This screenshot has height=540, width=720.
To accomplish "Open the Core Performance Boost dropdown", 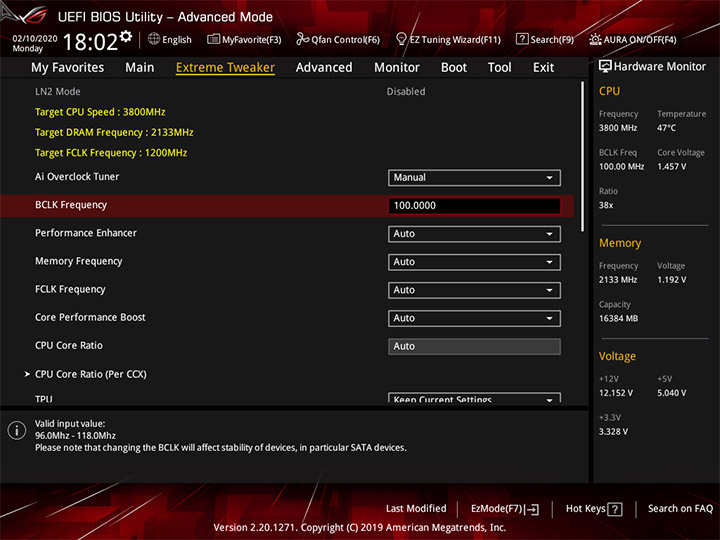I will click(474, 318).
